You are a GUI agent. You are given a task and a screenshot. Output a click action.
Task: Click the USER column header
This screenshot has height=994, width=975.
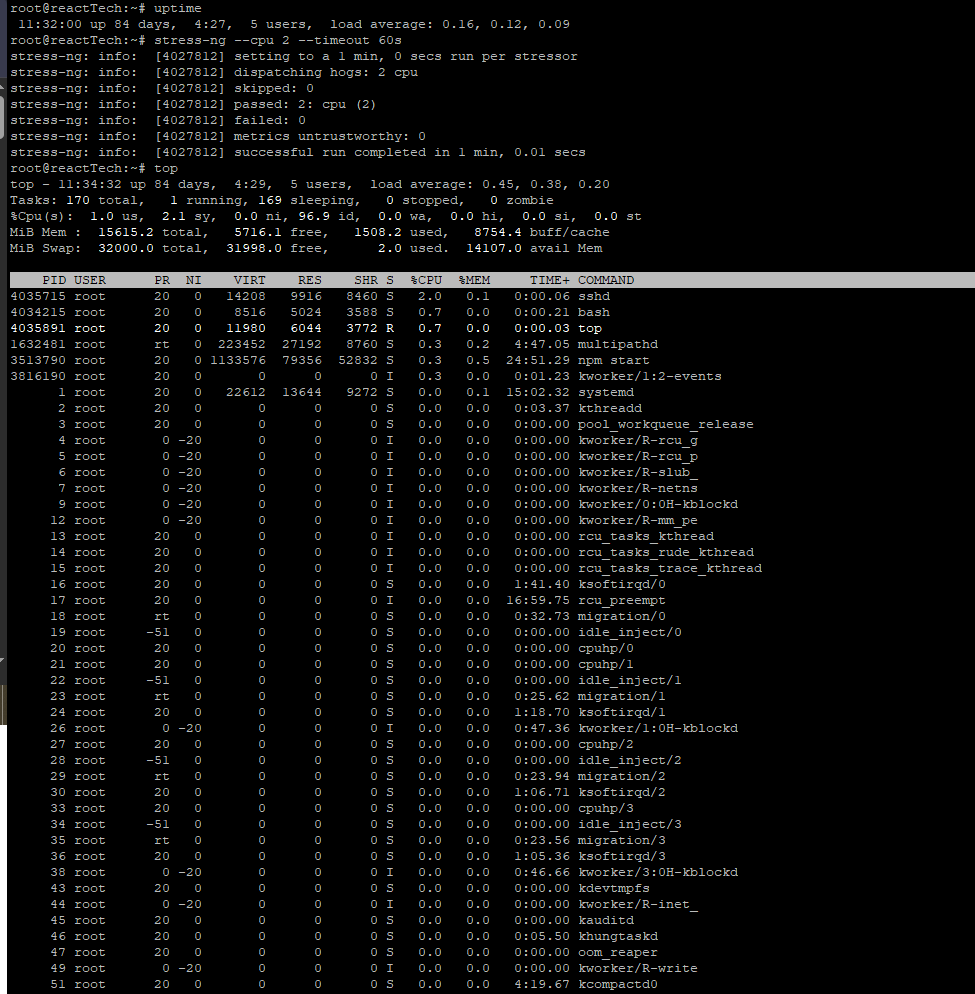[90, 280]
